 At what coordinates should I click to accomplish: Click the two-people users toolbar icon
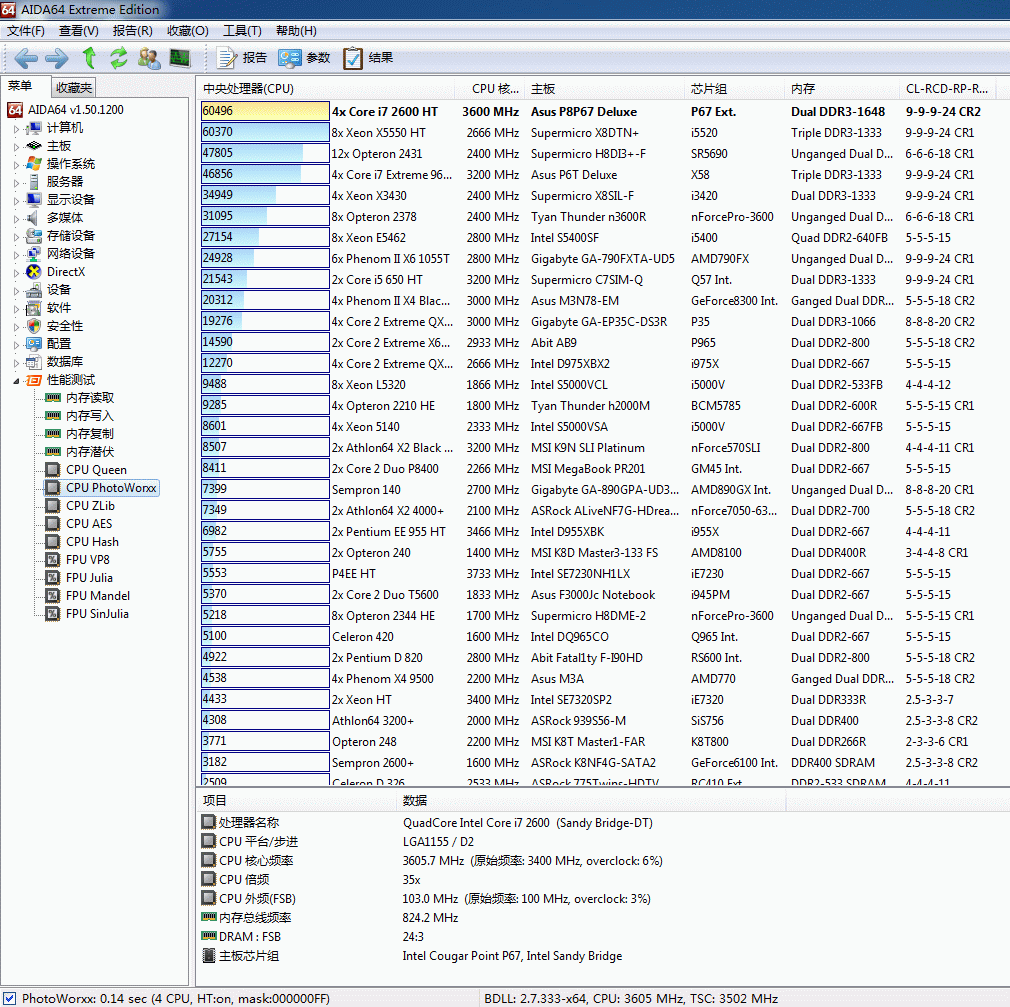click(149, 58)
